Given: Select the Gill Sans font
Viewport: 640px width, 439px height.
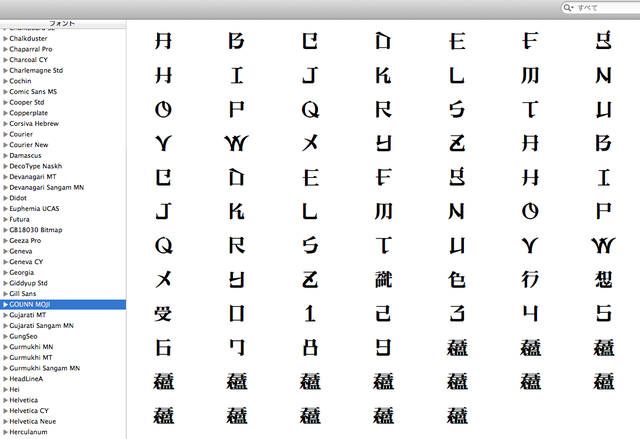Looking at the screenshot, I should click(x=22, y=293).
